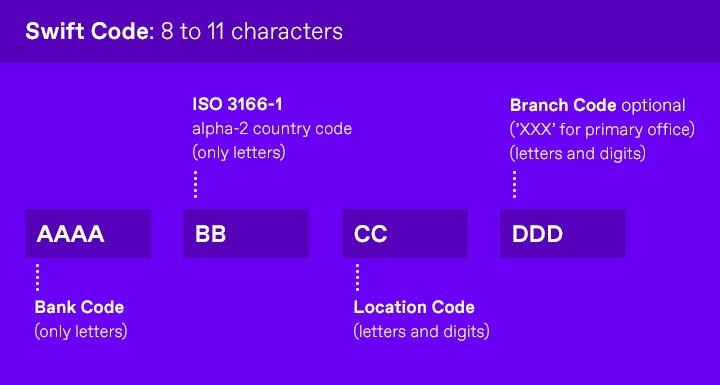Select the BB country code box
720x385 pixels.
click(246, 233)
